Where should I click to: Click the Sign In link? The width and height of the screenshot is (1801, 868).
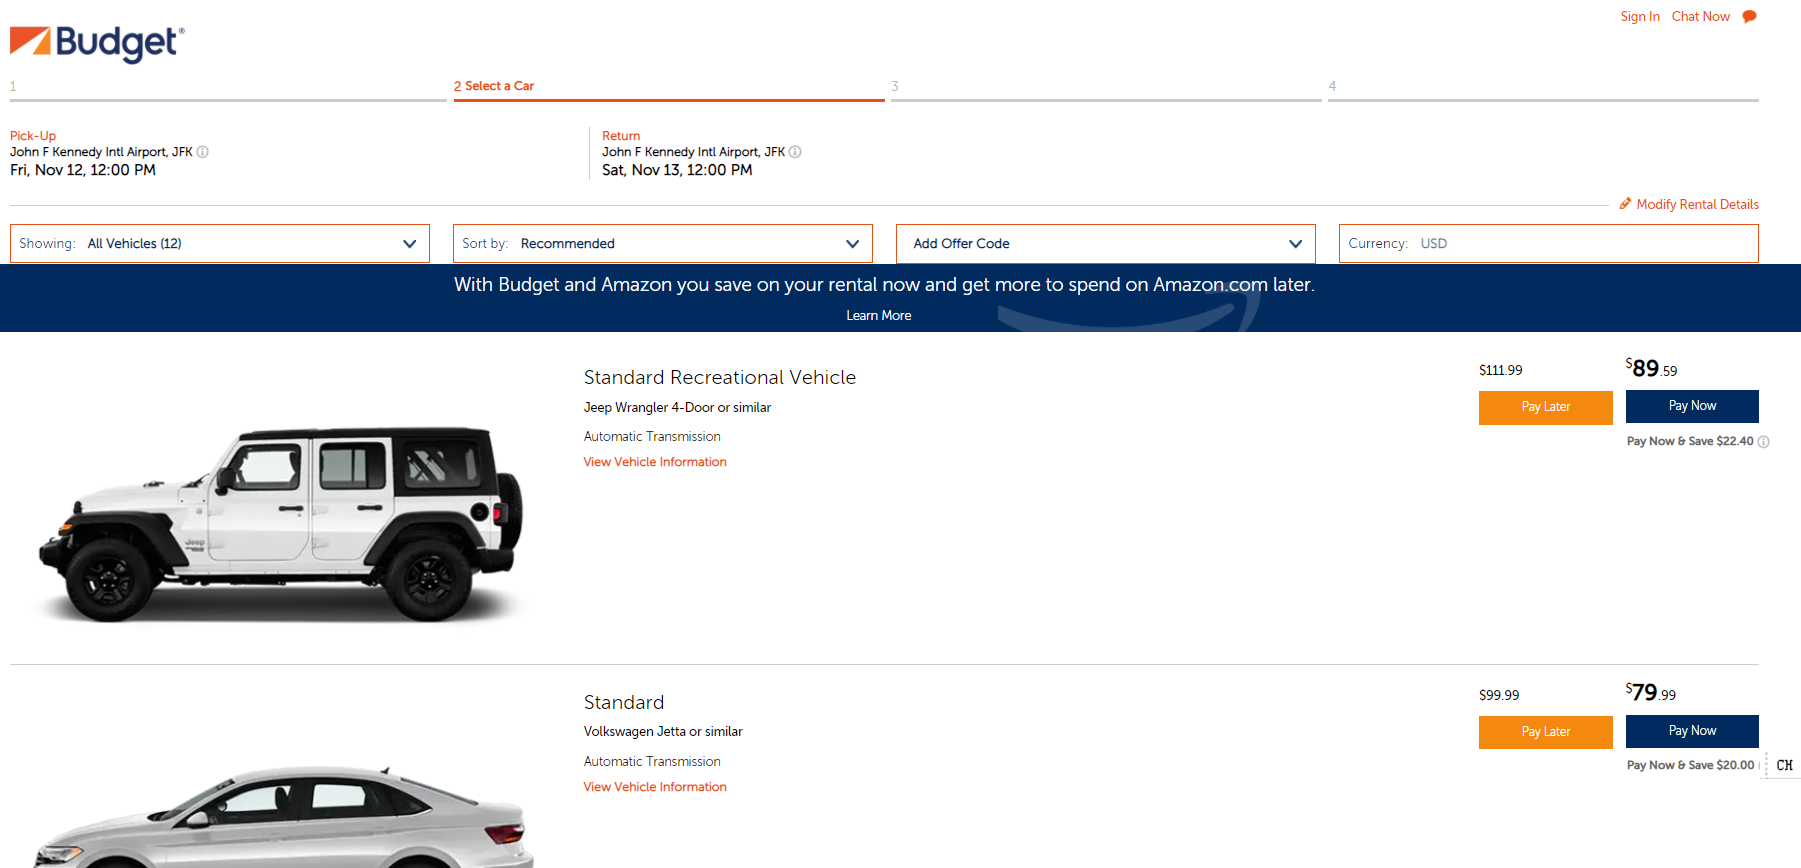(1640, 16)
